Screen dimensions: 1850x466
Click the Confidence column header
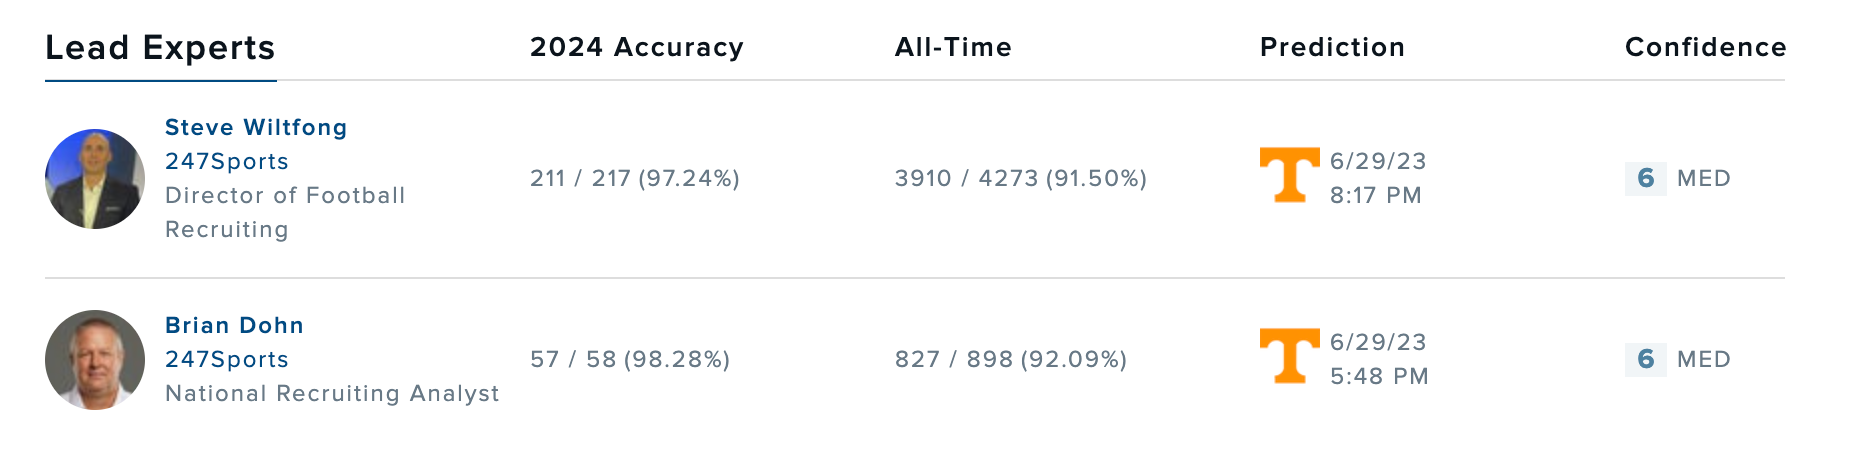click(x=1705, y=48)
